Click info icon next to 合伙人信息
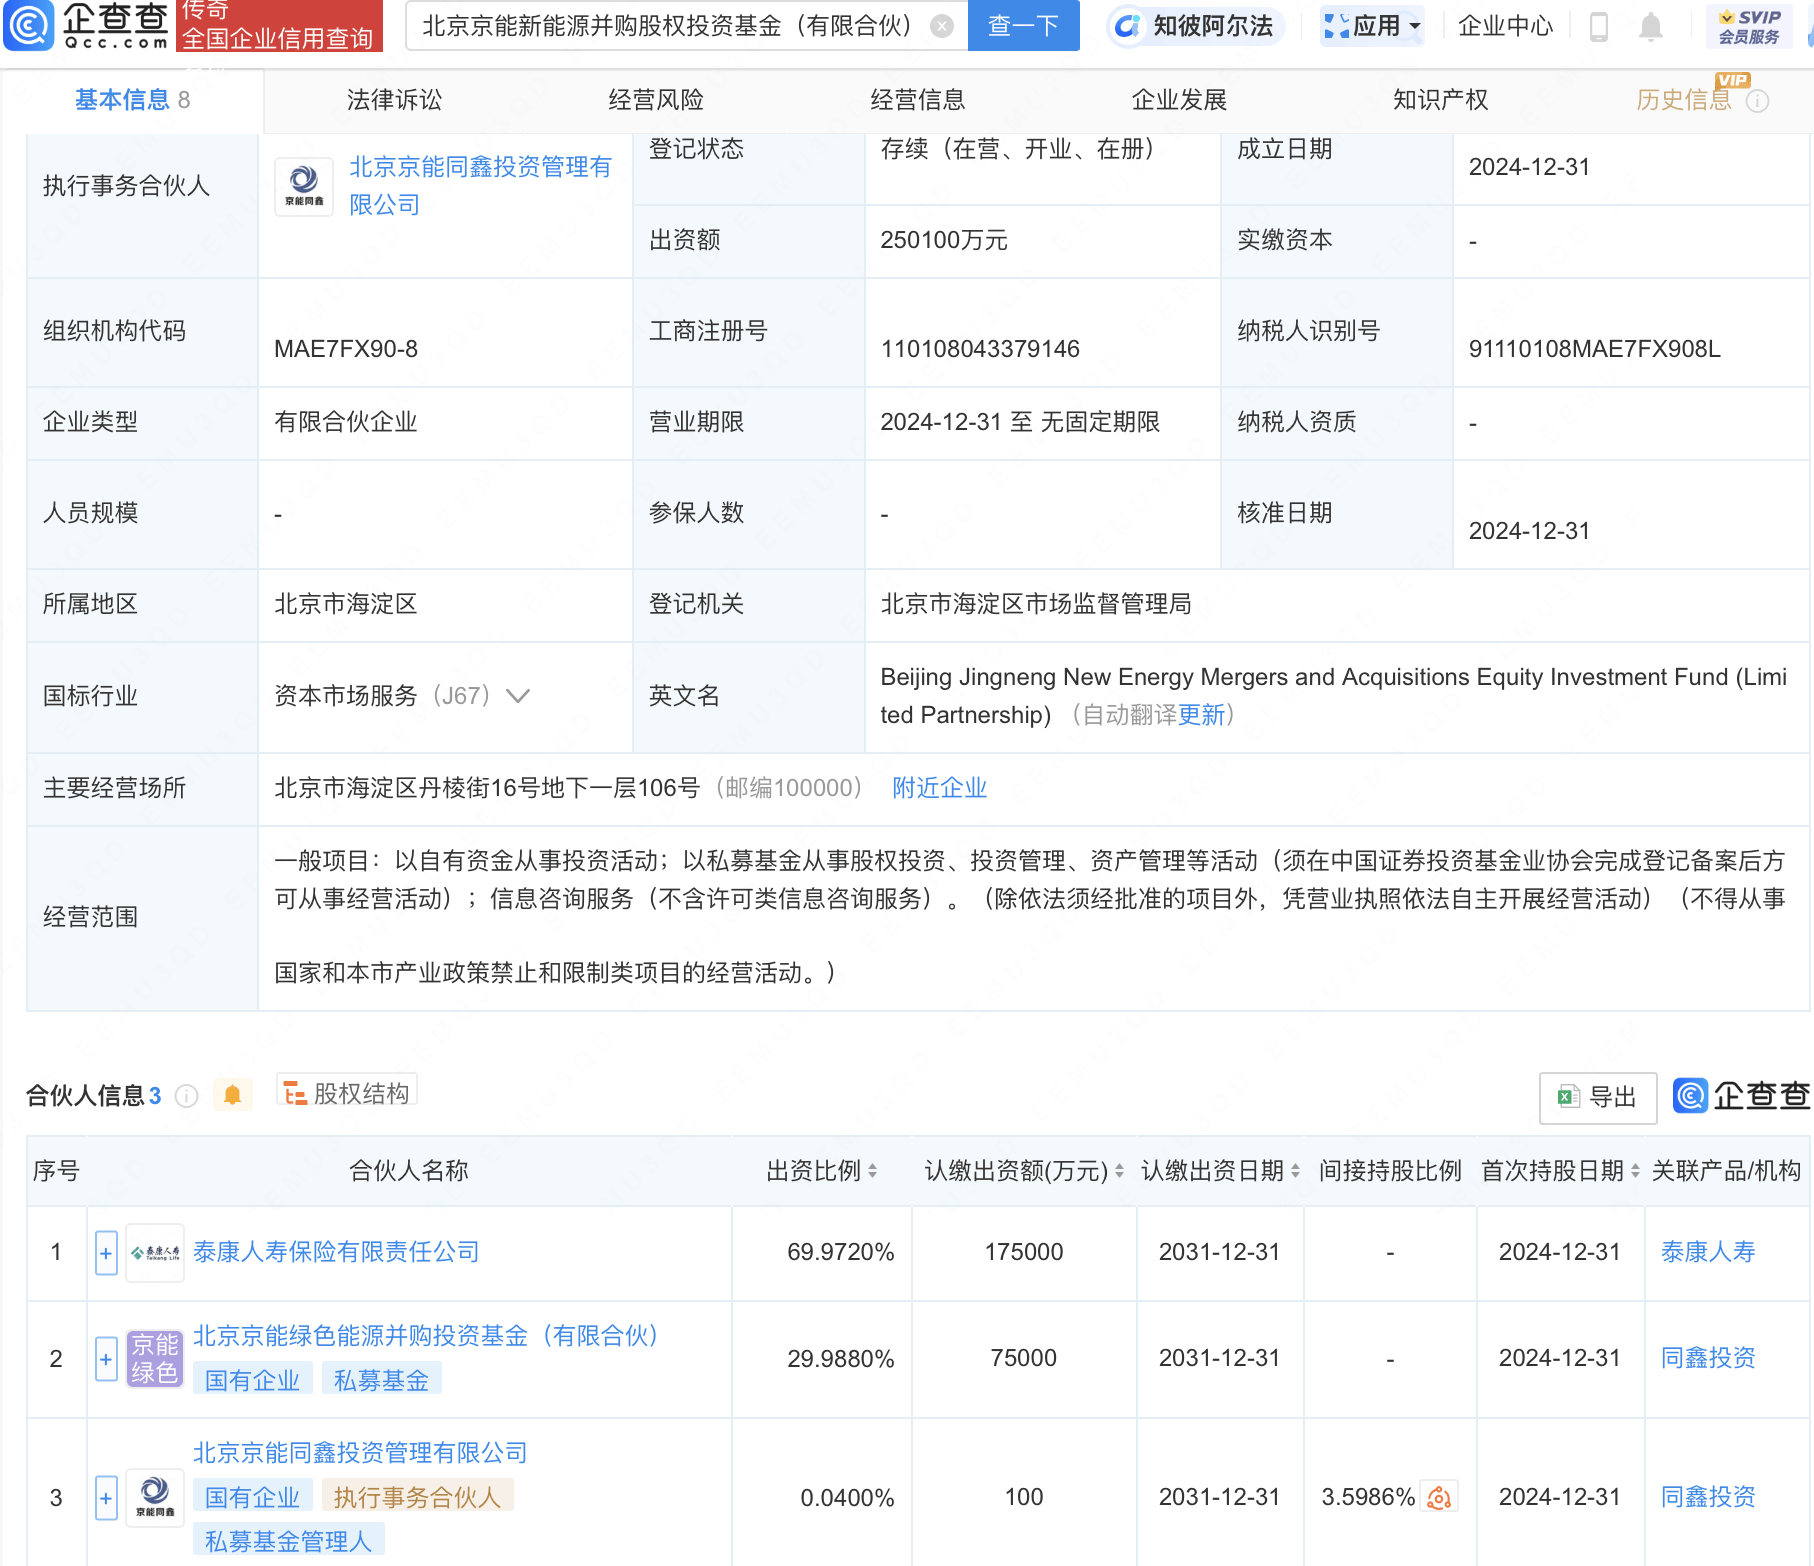 pyautogui.click(x=186, y=1096)
